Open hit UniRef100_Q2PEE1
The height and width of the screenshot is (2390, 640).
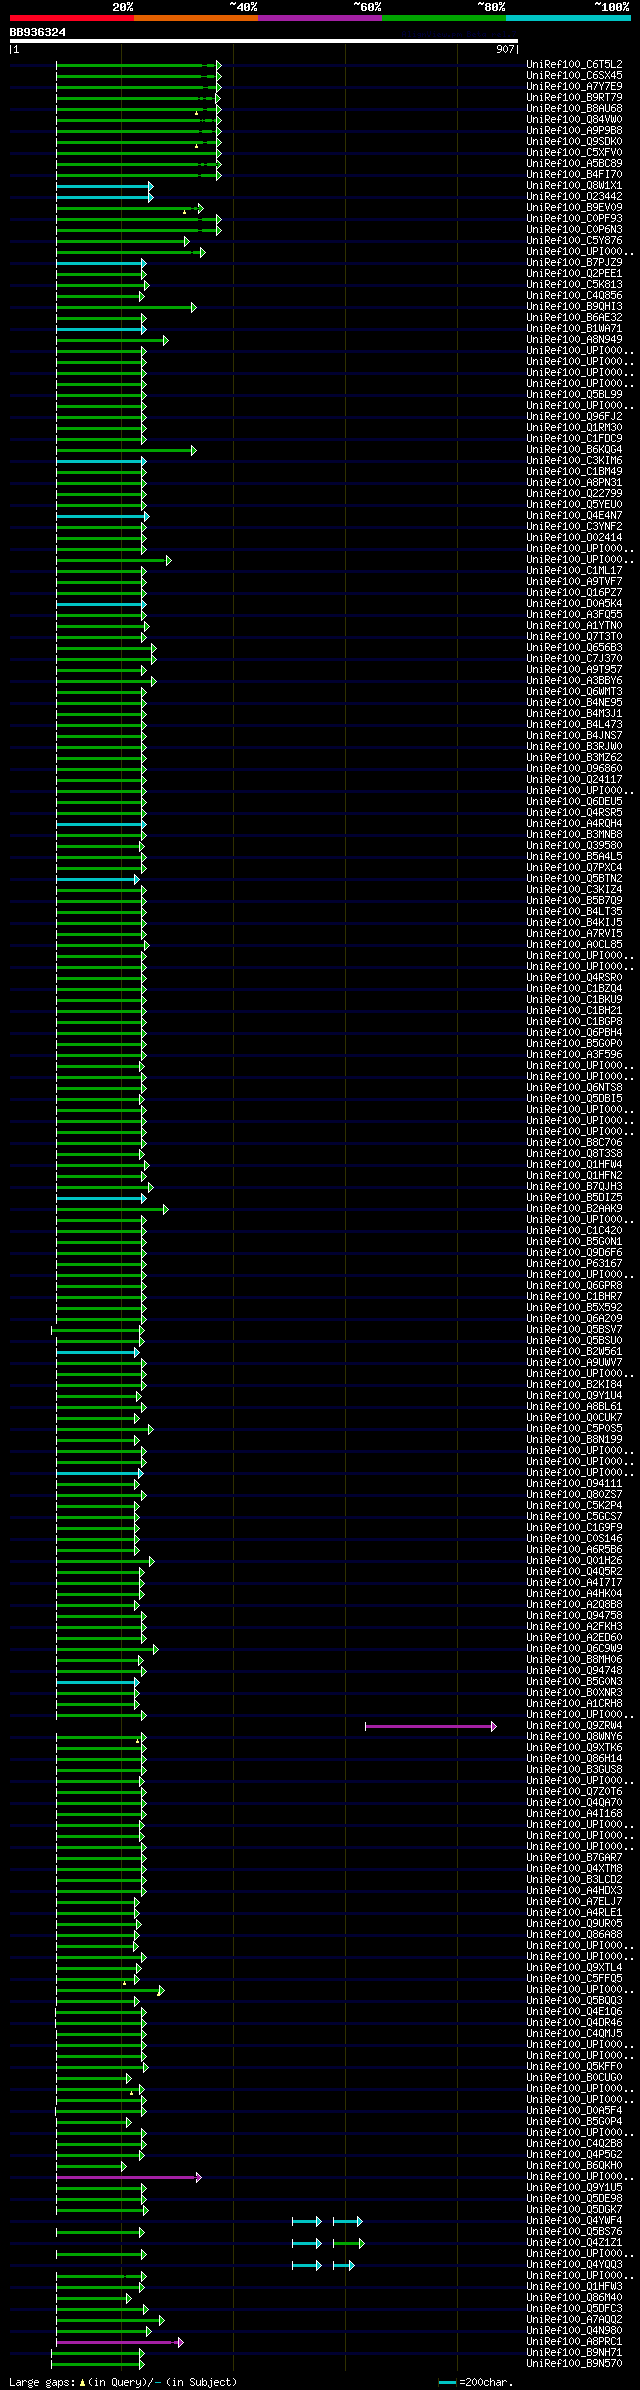pyautogui.click(x=574, y=273)
